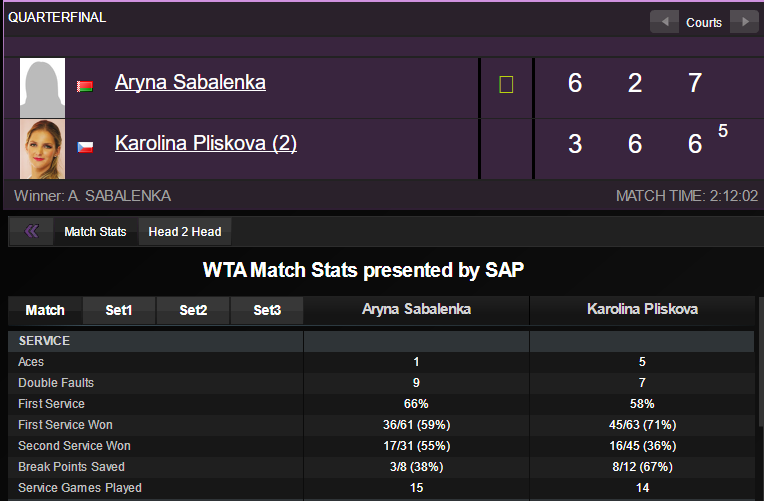Show Set2 statistics
Screen dimensions: 764x501
(193, 310)
